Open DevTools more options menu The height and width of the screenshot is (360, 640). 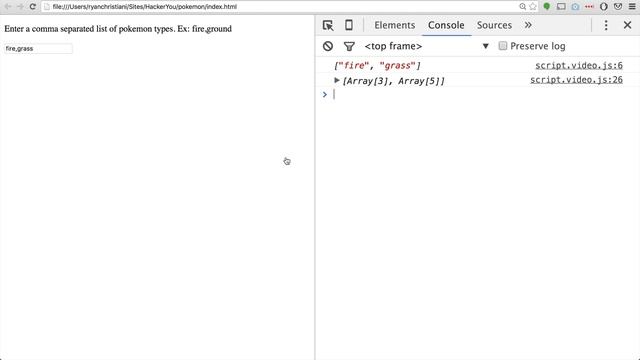point(606,25)
